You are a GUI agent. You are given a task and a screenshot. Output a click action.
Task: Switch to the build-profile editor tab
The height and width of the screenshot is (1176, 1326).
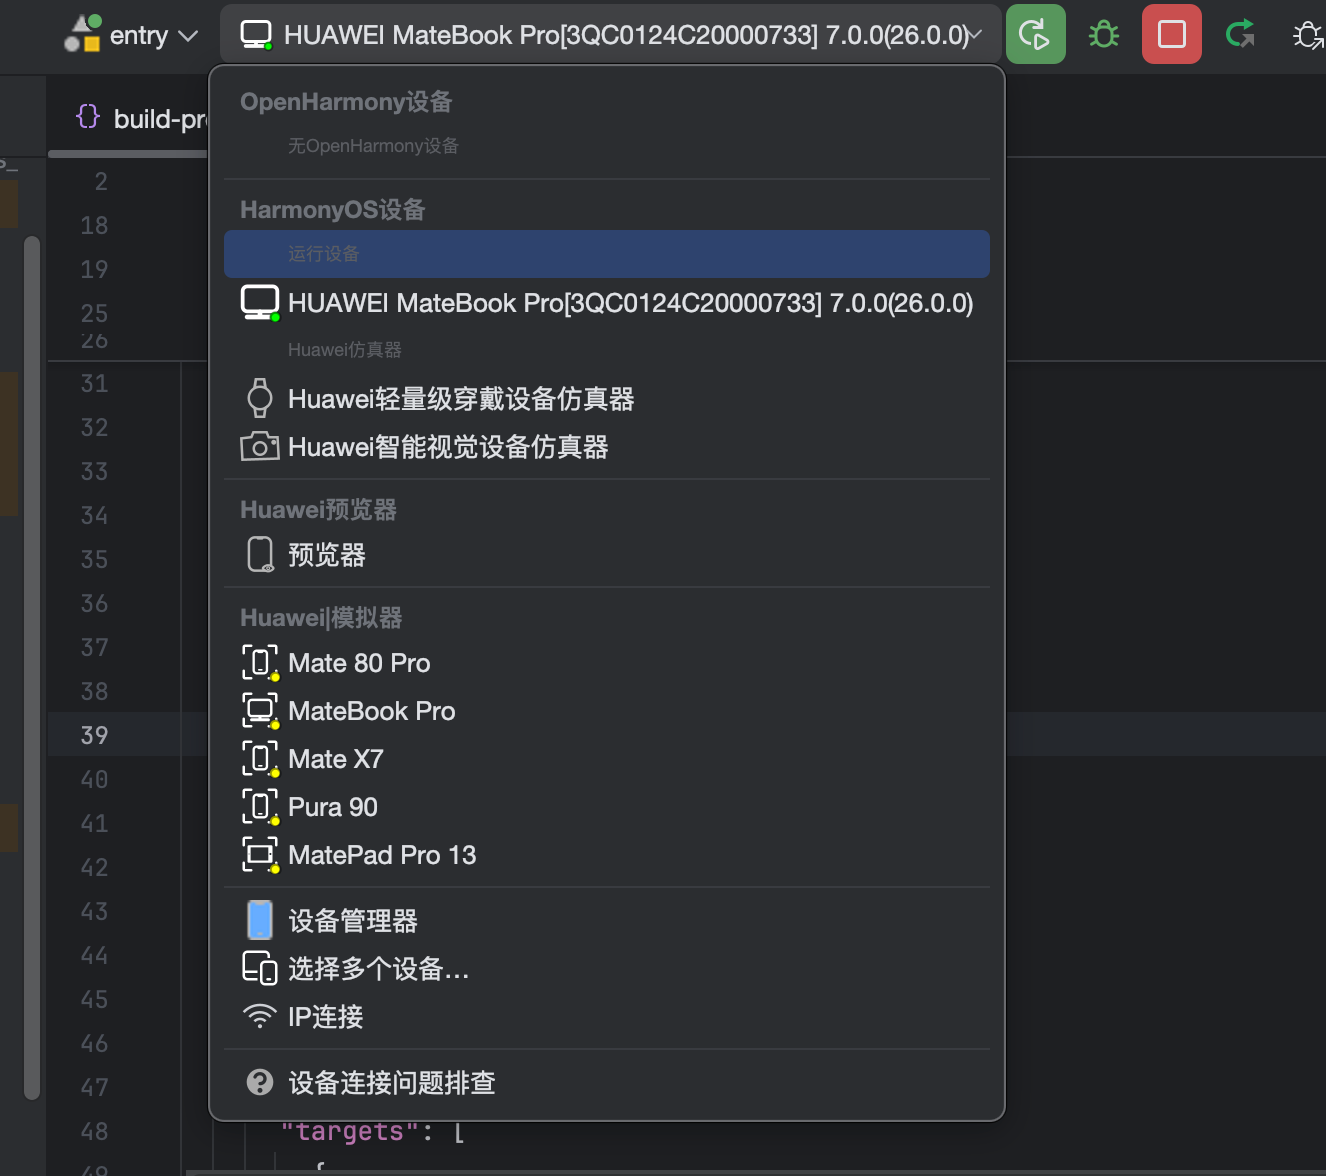click(130, 119)
